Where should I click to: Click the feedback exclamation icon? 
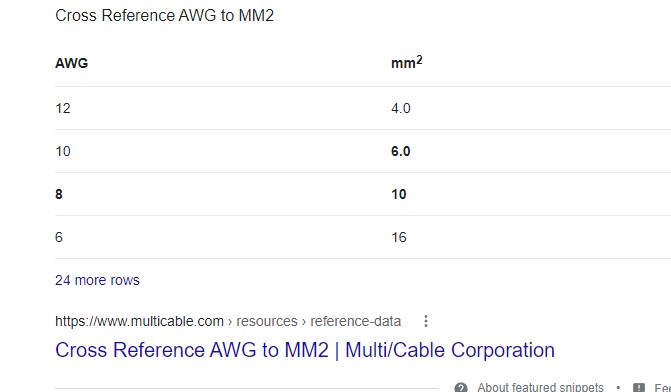point(638,387)
